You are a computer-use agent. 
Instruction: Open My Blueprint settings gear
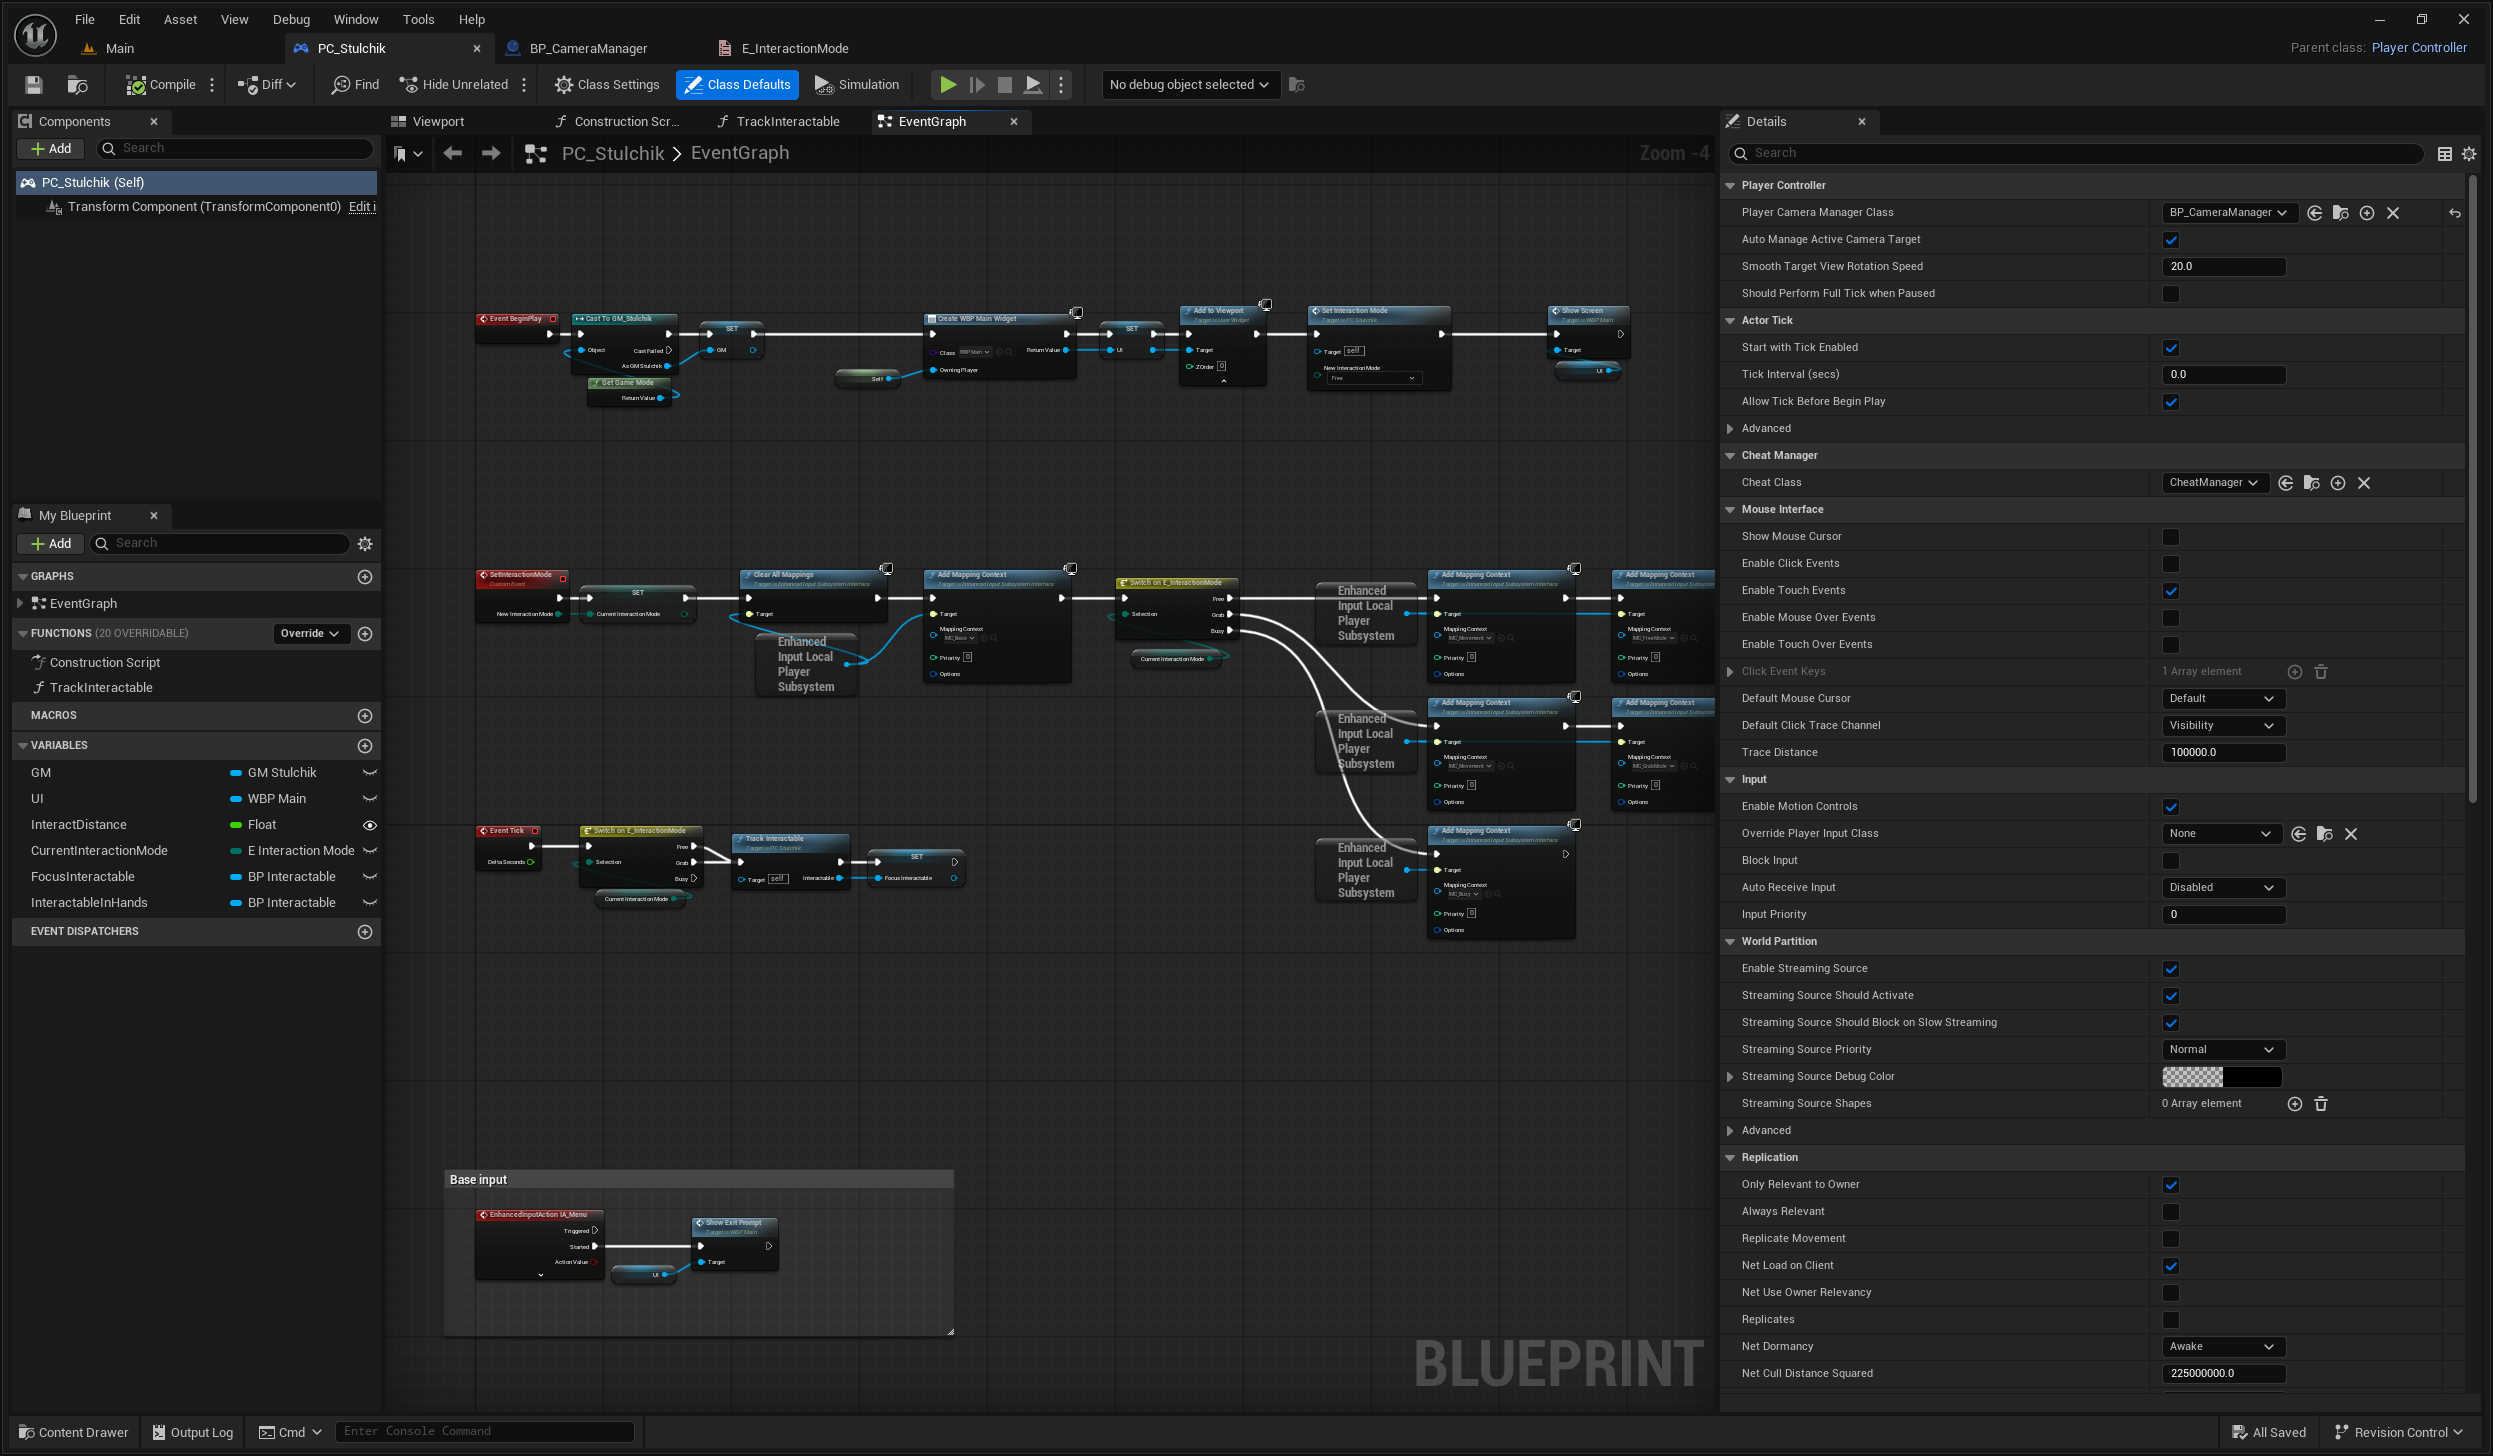pyautogui.click(x=365, y=544)
